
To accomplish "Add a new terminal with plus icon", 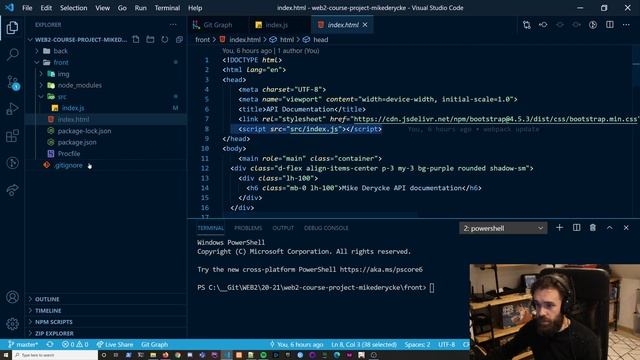I will 560,228.
